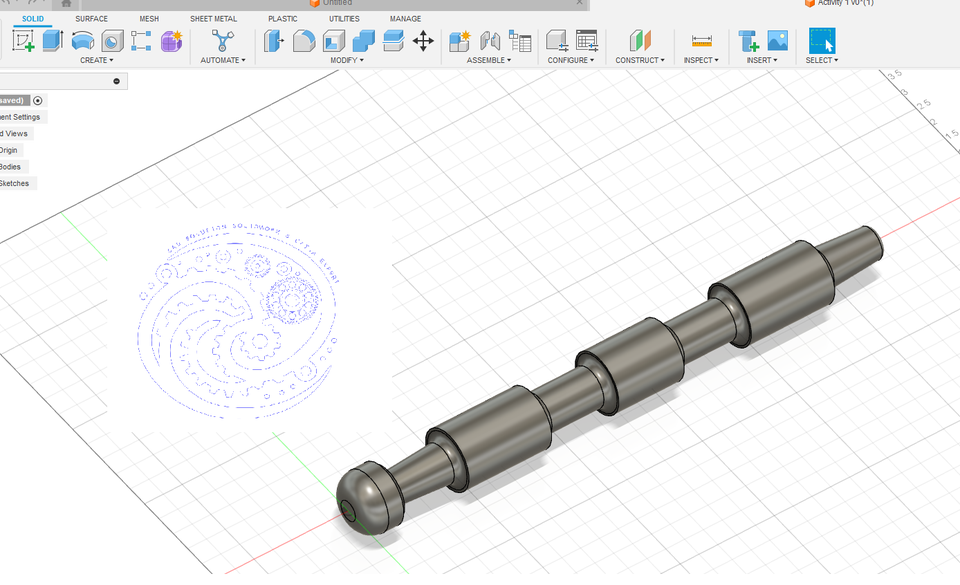Open the Create dropdown menu
This screenshot has height=585, width=960.
coord(97,60)
